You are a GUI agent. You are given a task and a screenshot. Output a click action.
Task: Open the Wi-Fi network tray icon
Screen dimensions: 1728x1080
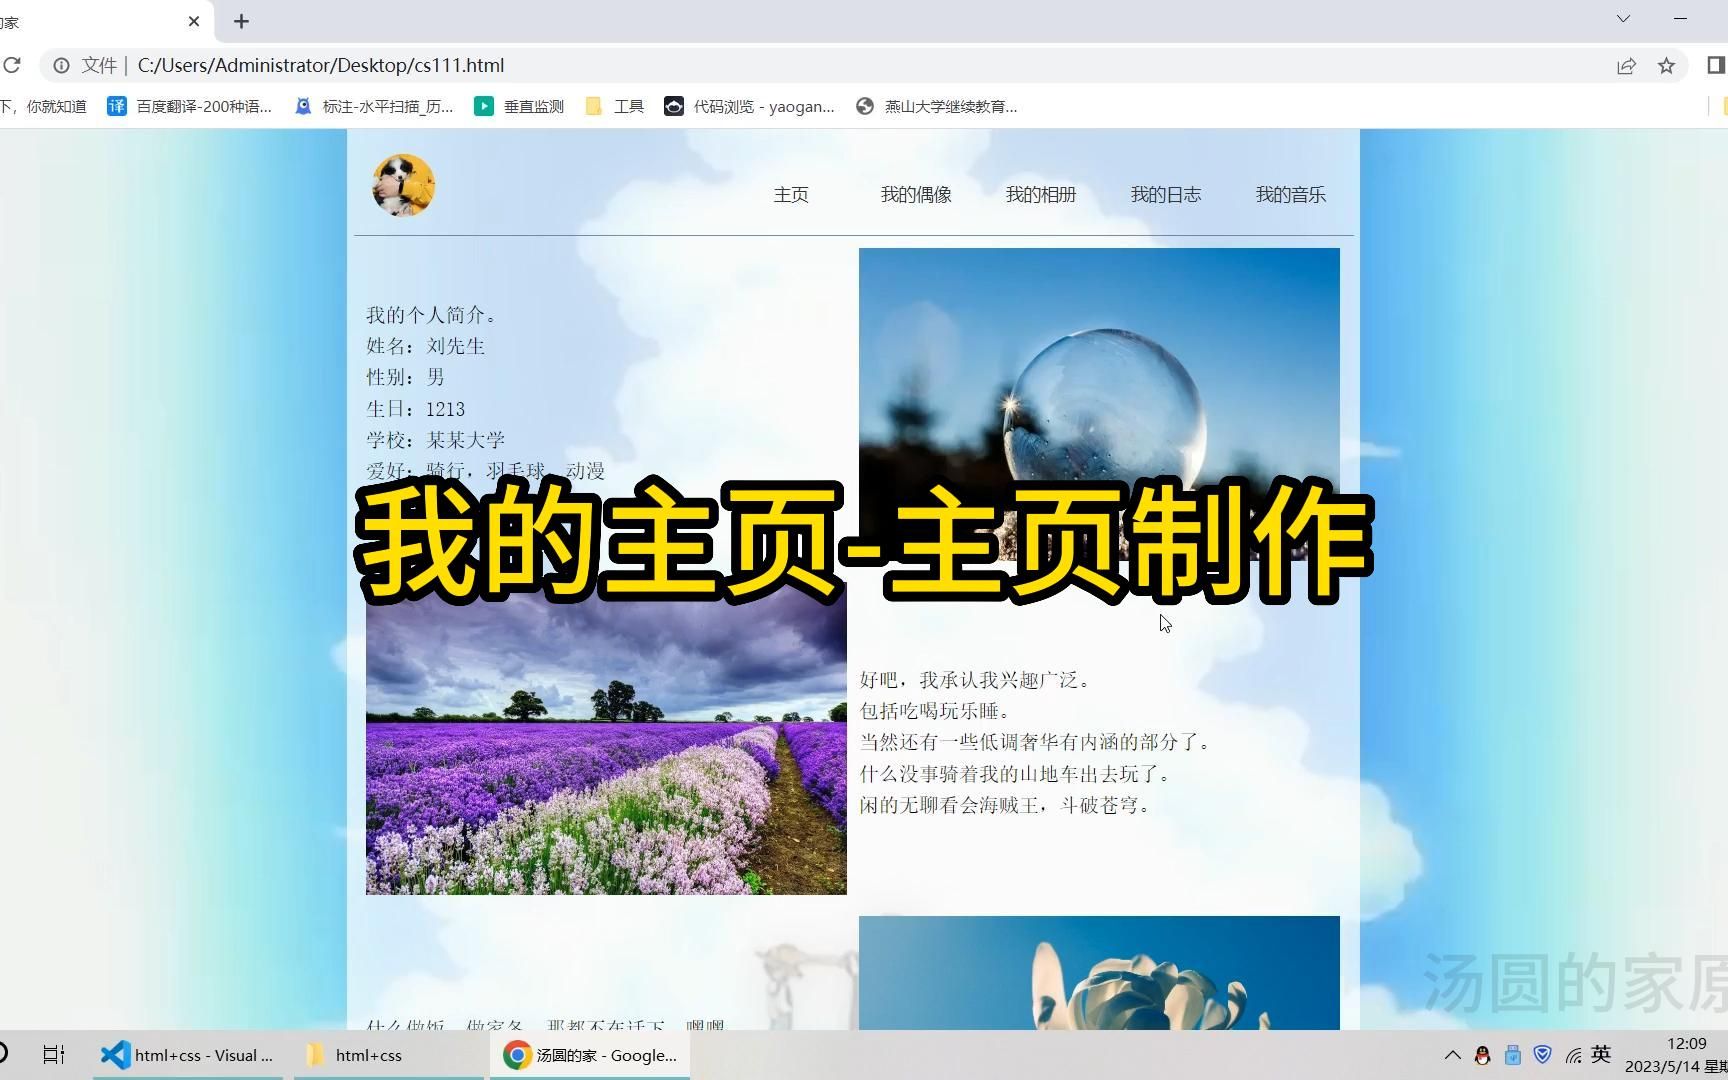1571,1054
